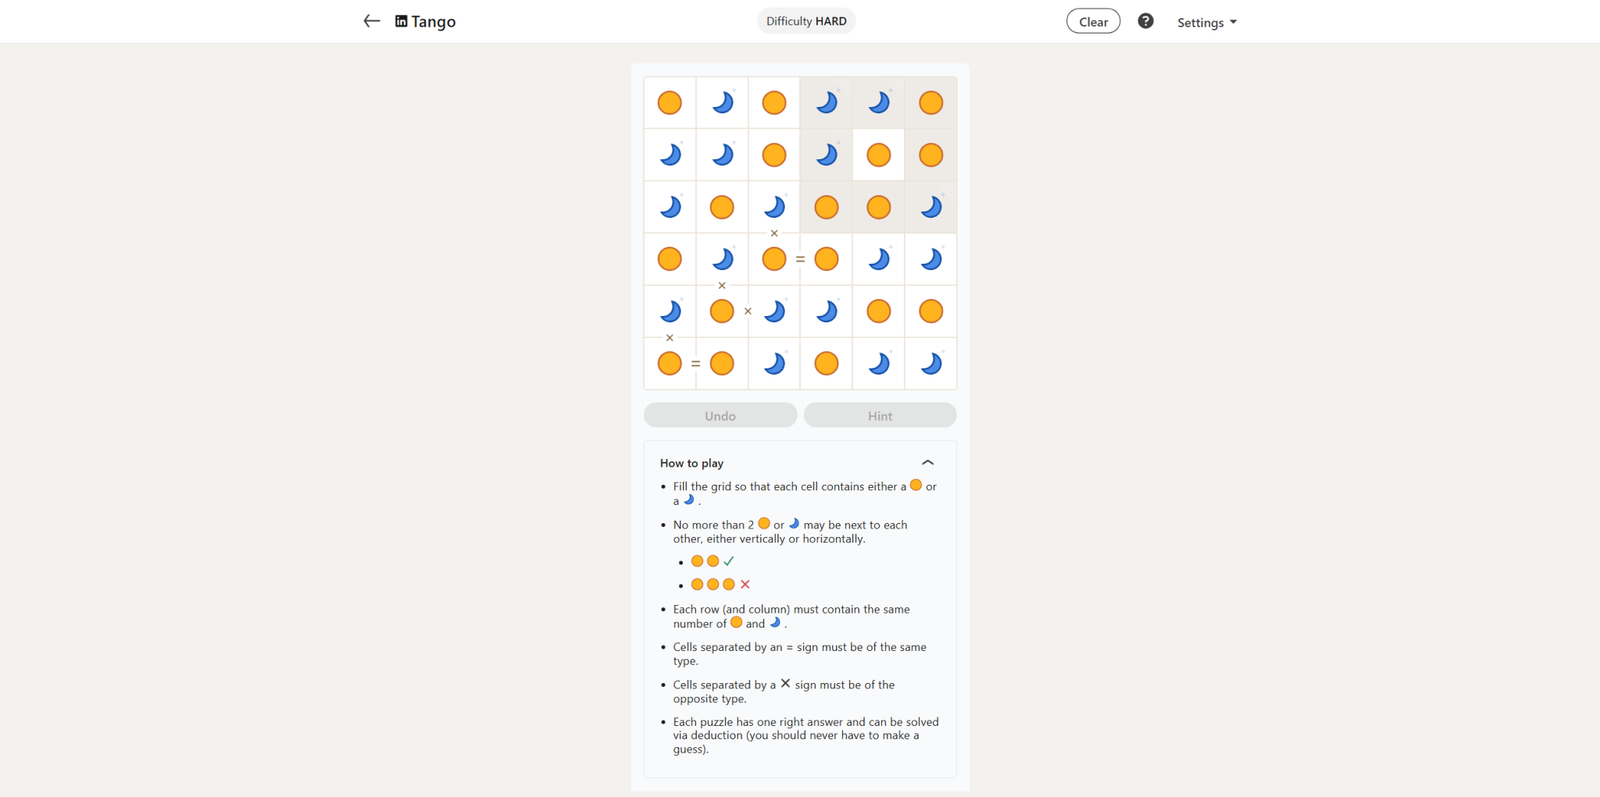Click the white-highlighted sun in the second row

(x=879, y=155)
